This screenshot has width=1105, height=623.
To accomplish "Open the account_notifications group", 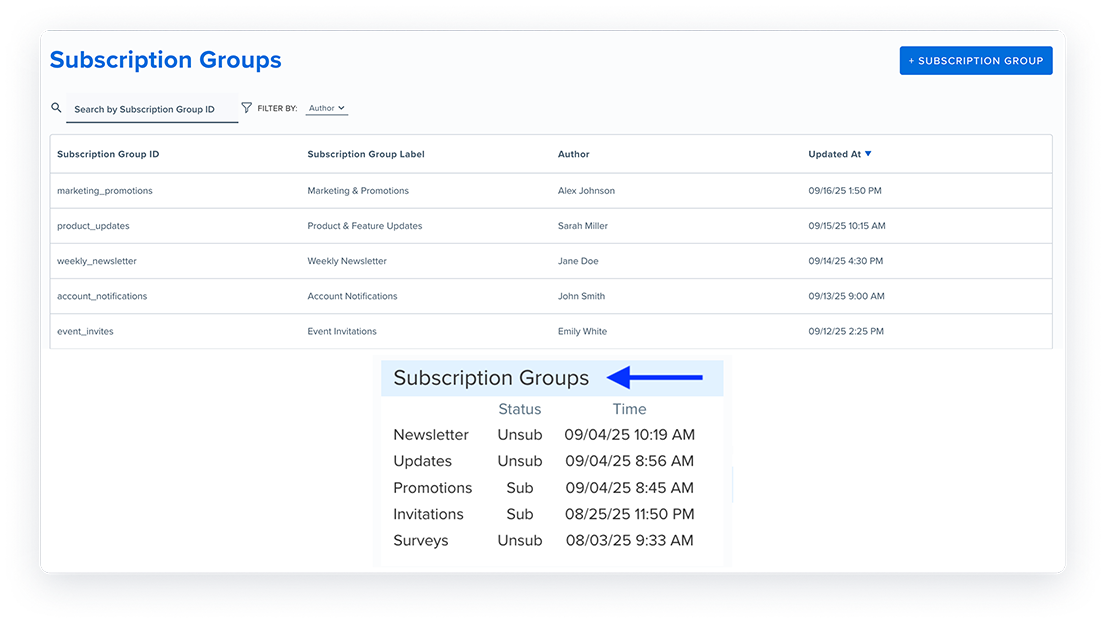I will [102, 296].
